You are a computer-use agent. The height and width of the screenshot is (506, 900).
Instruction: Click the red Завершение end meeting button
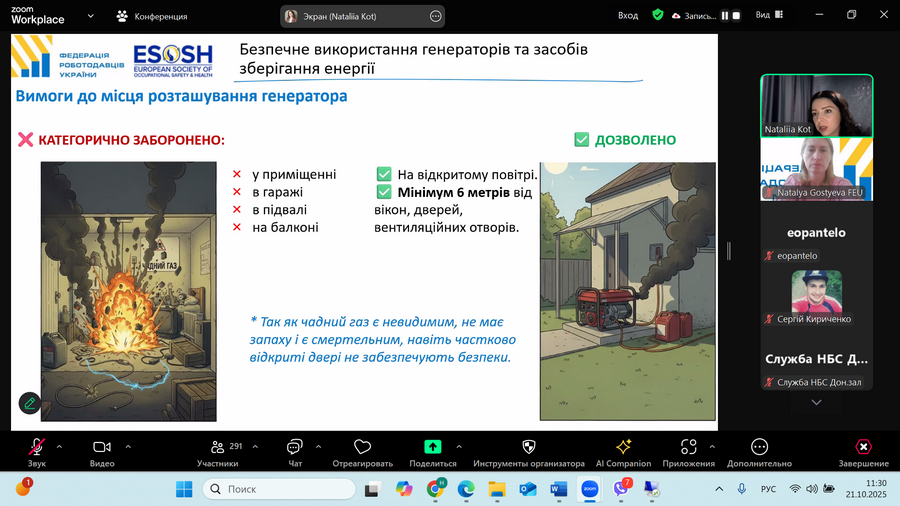(863, 447)
